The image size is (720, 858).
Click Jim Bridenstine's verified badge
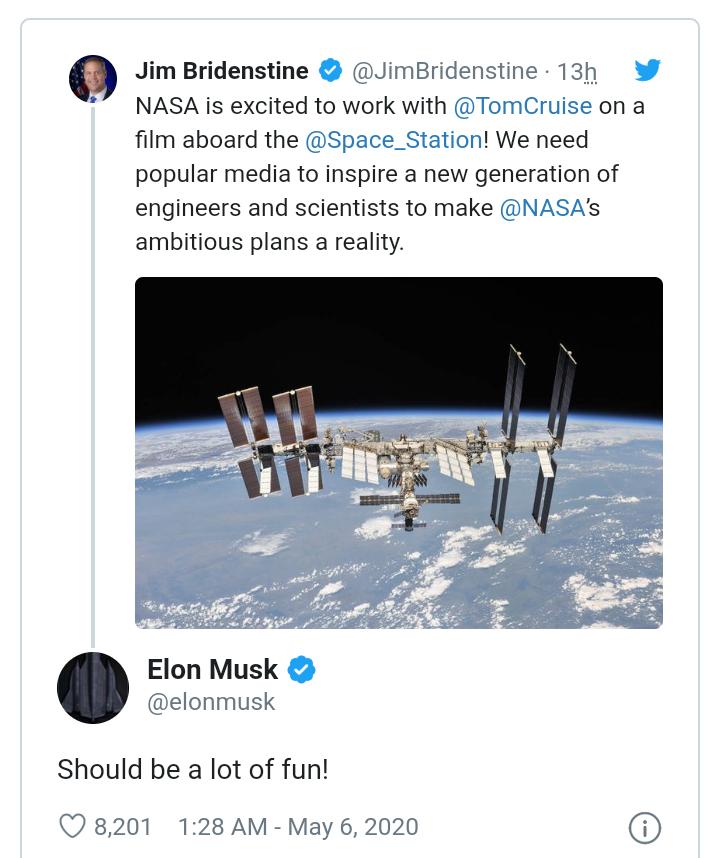click(x=330, y=71)
